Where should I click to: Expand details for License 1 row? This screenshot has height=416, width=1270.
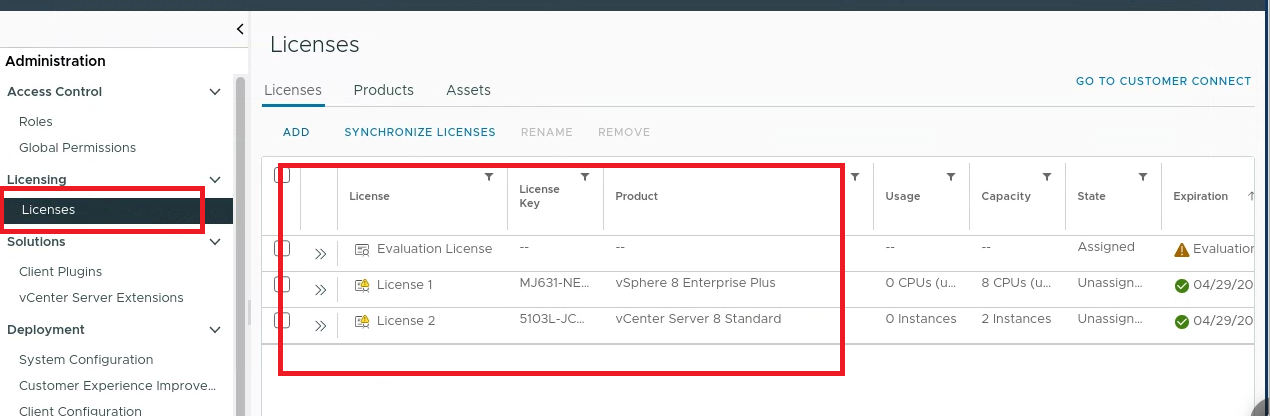(320, 290)
